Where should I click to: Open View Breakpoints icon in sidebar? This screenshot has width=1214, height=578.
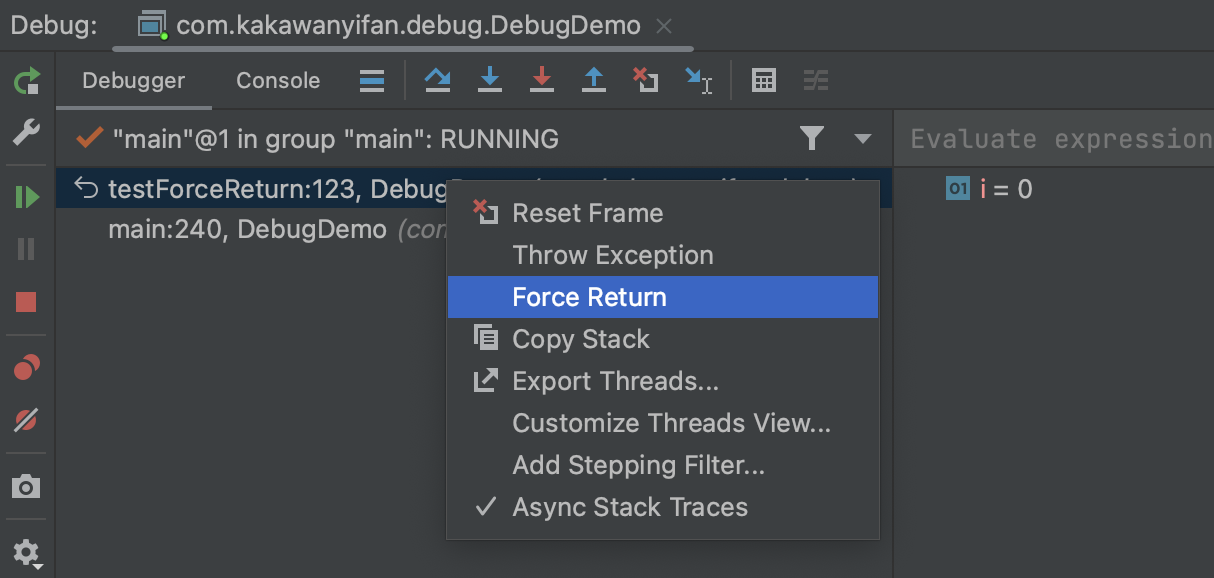pyautogui.click(x=27, y=368)
